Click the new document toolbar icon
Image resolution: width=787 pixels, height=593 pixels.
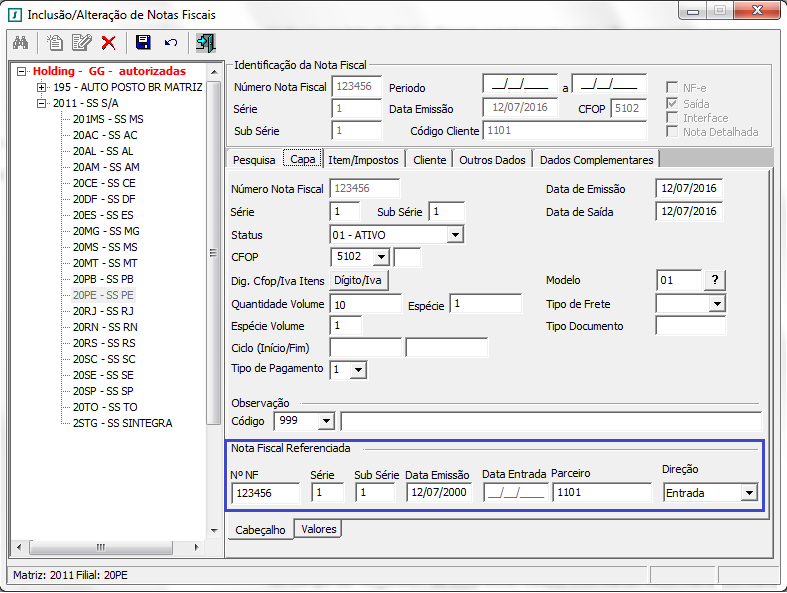pos(56,43)
